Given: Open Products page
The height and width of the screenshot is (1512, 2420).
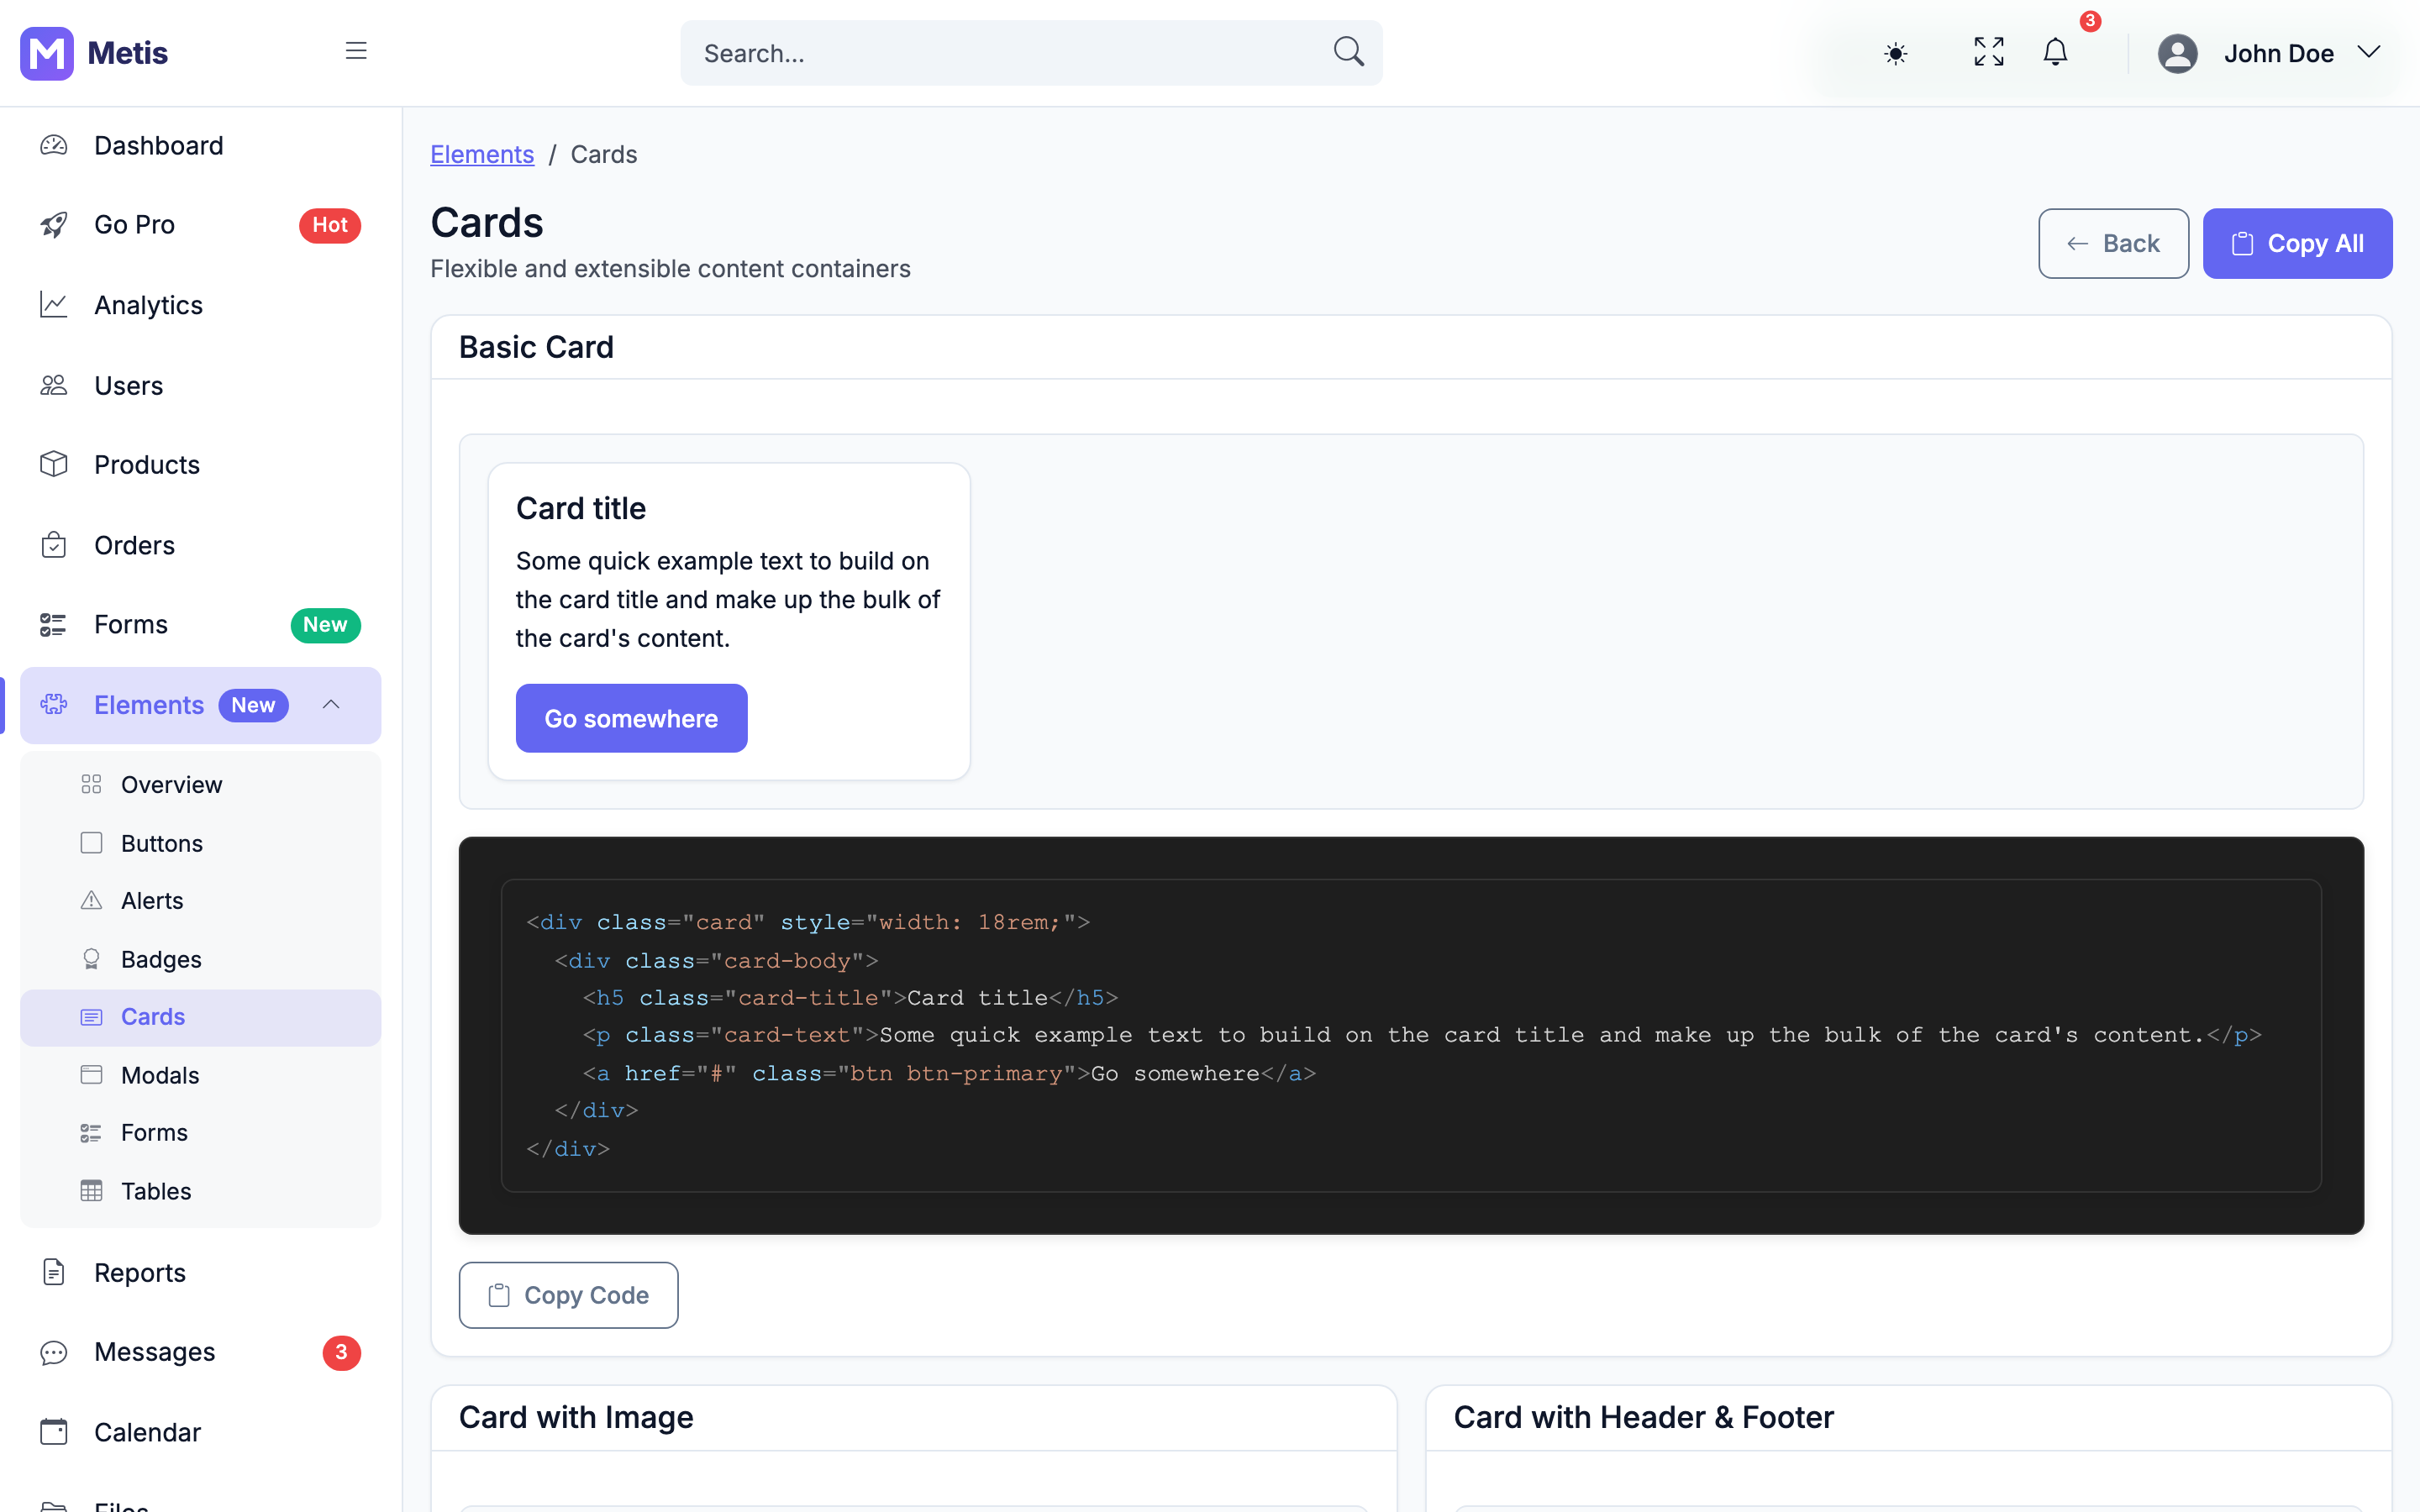Looking at the screenshot, I should point(200,464).
